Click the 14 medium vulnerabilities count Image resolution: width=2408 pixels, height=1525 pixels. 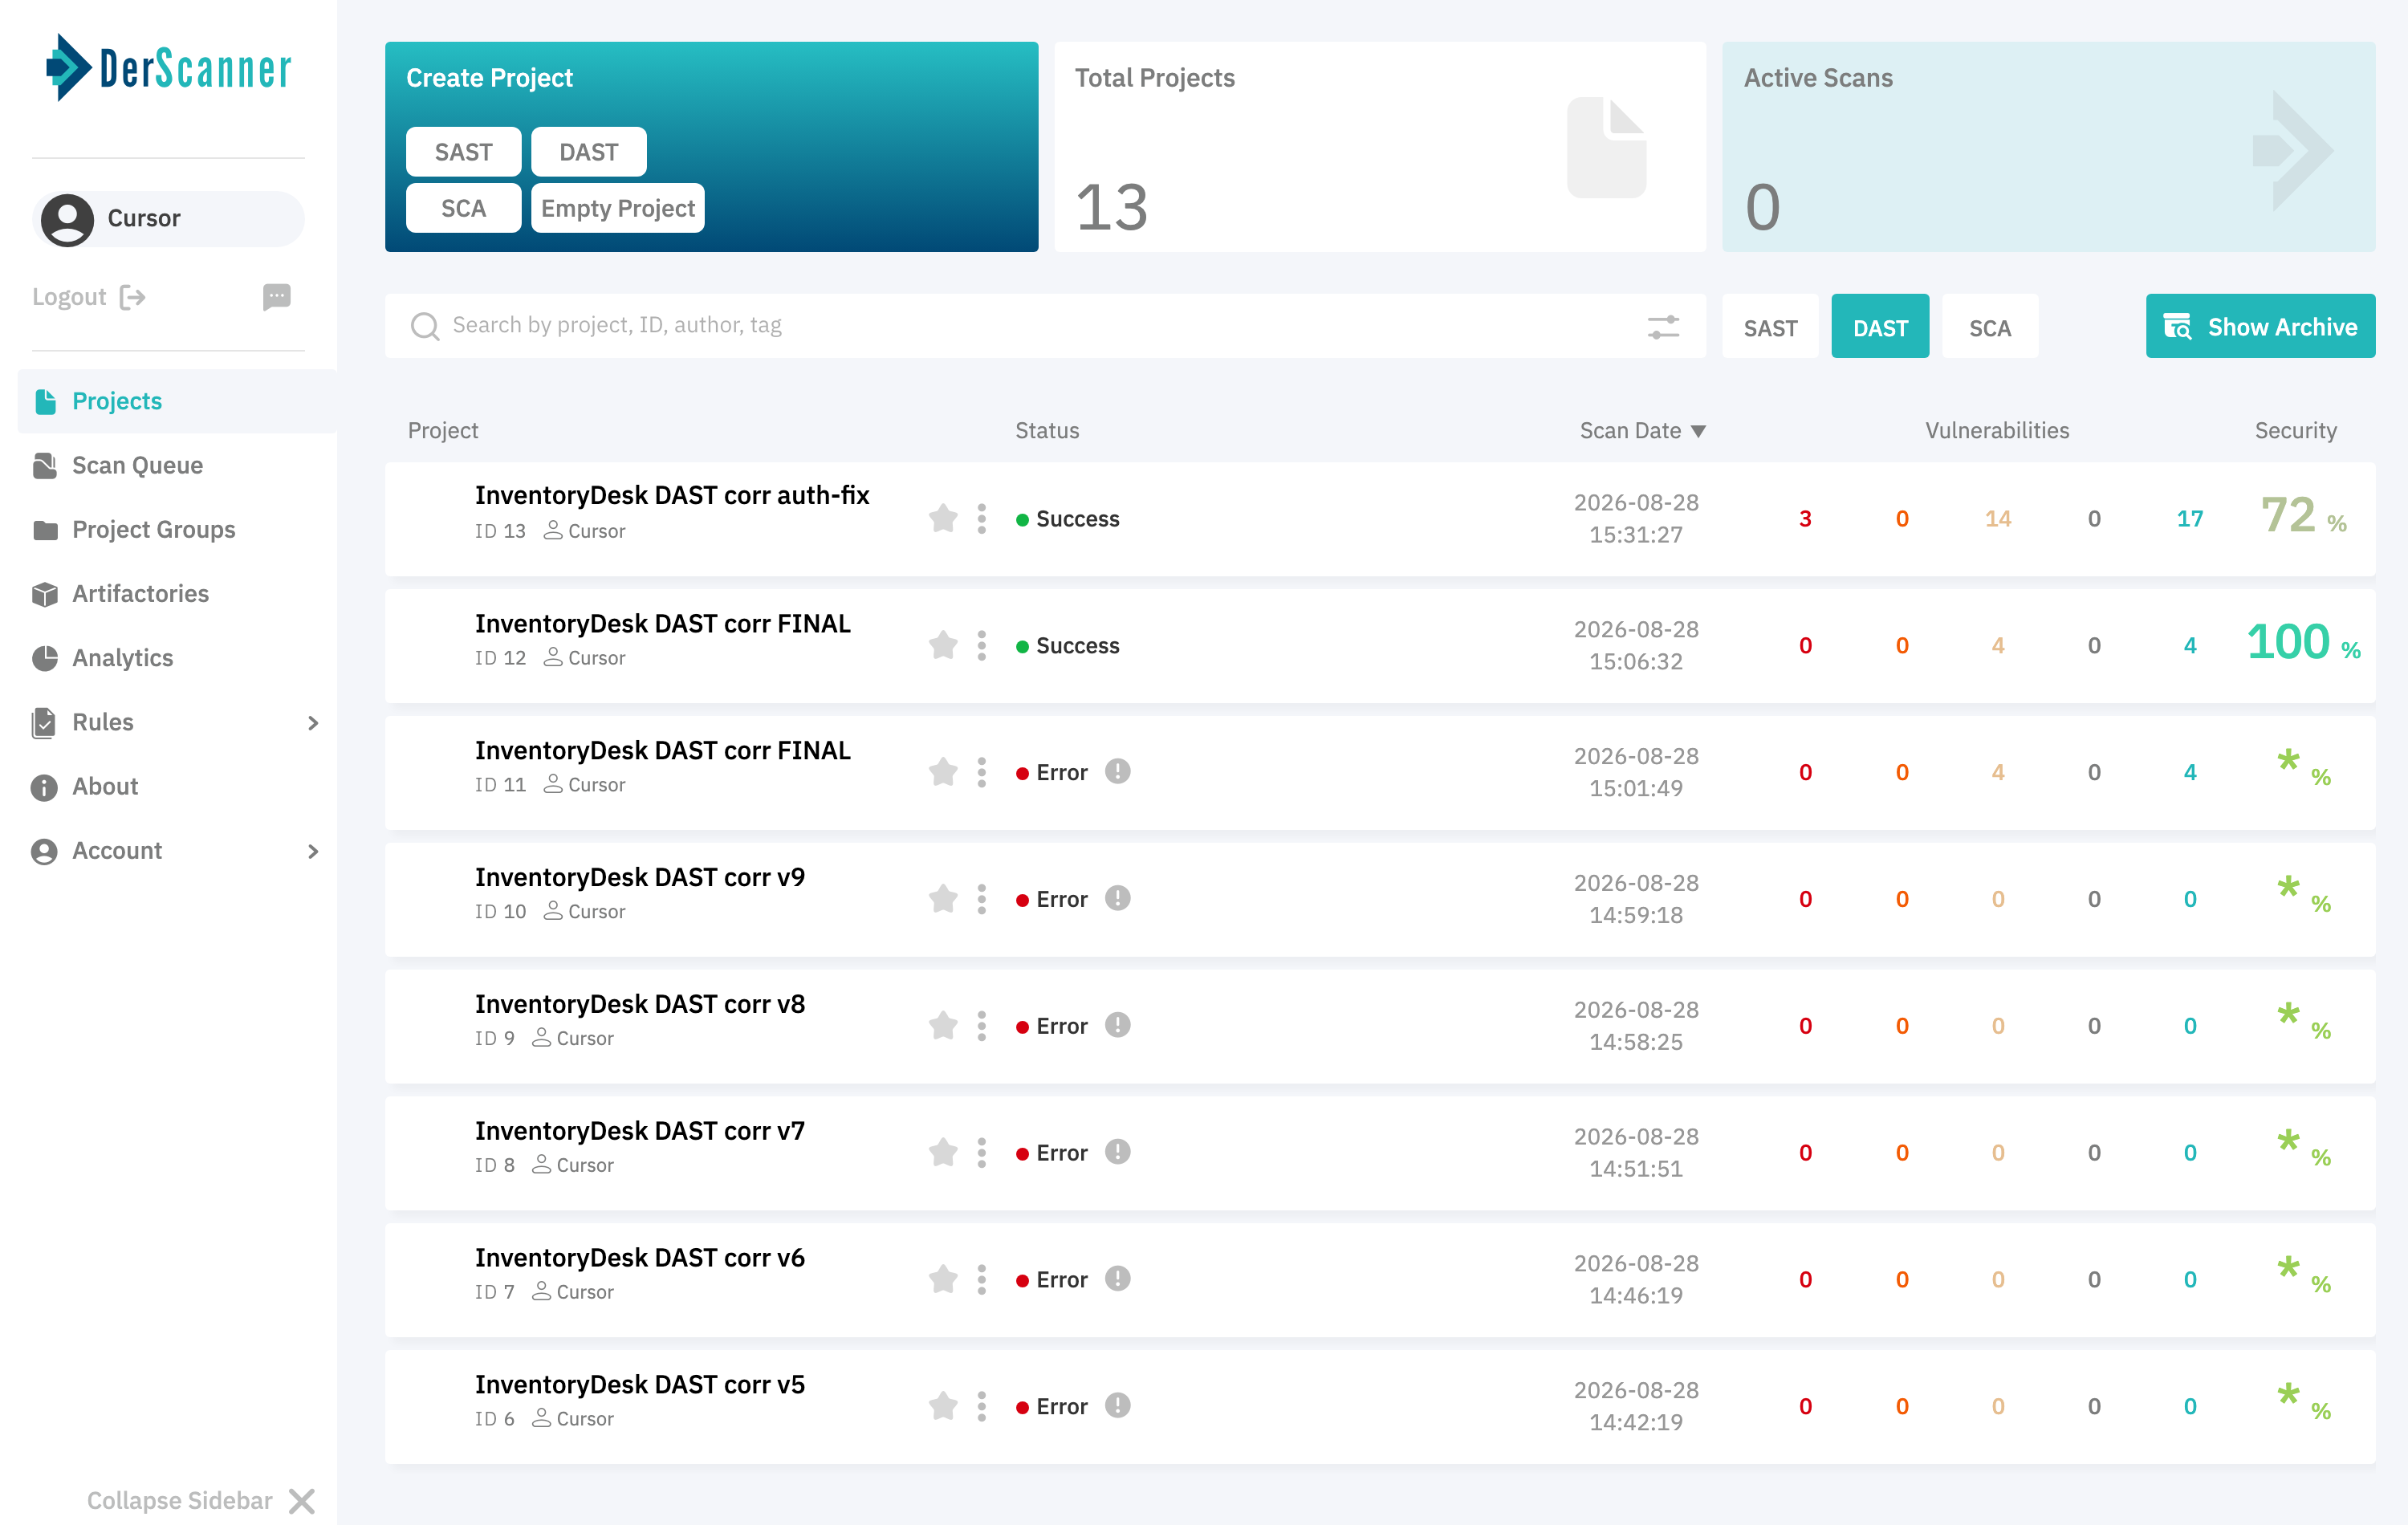(x=1998, y=519)
